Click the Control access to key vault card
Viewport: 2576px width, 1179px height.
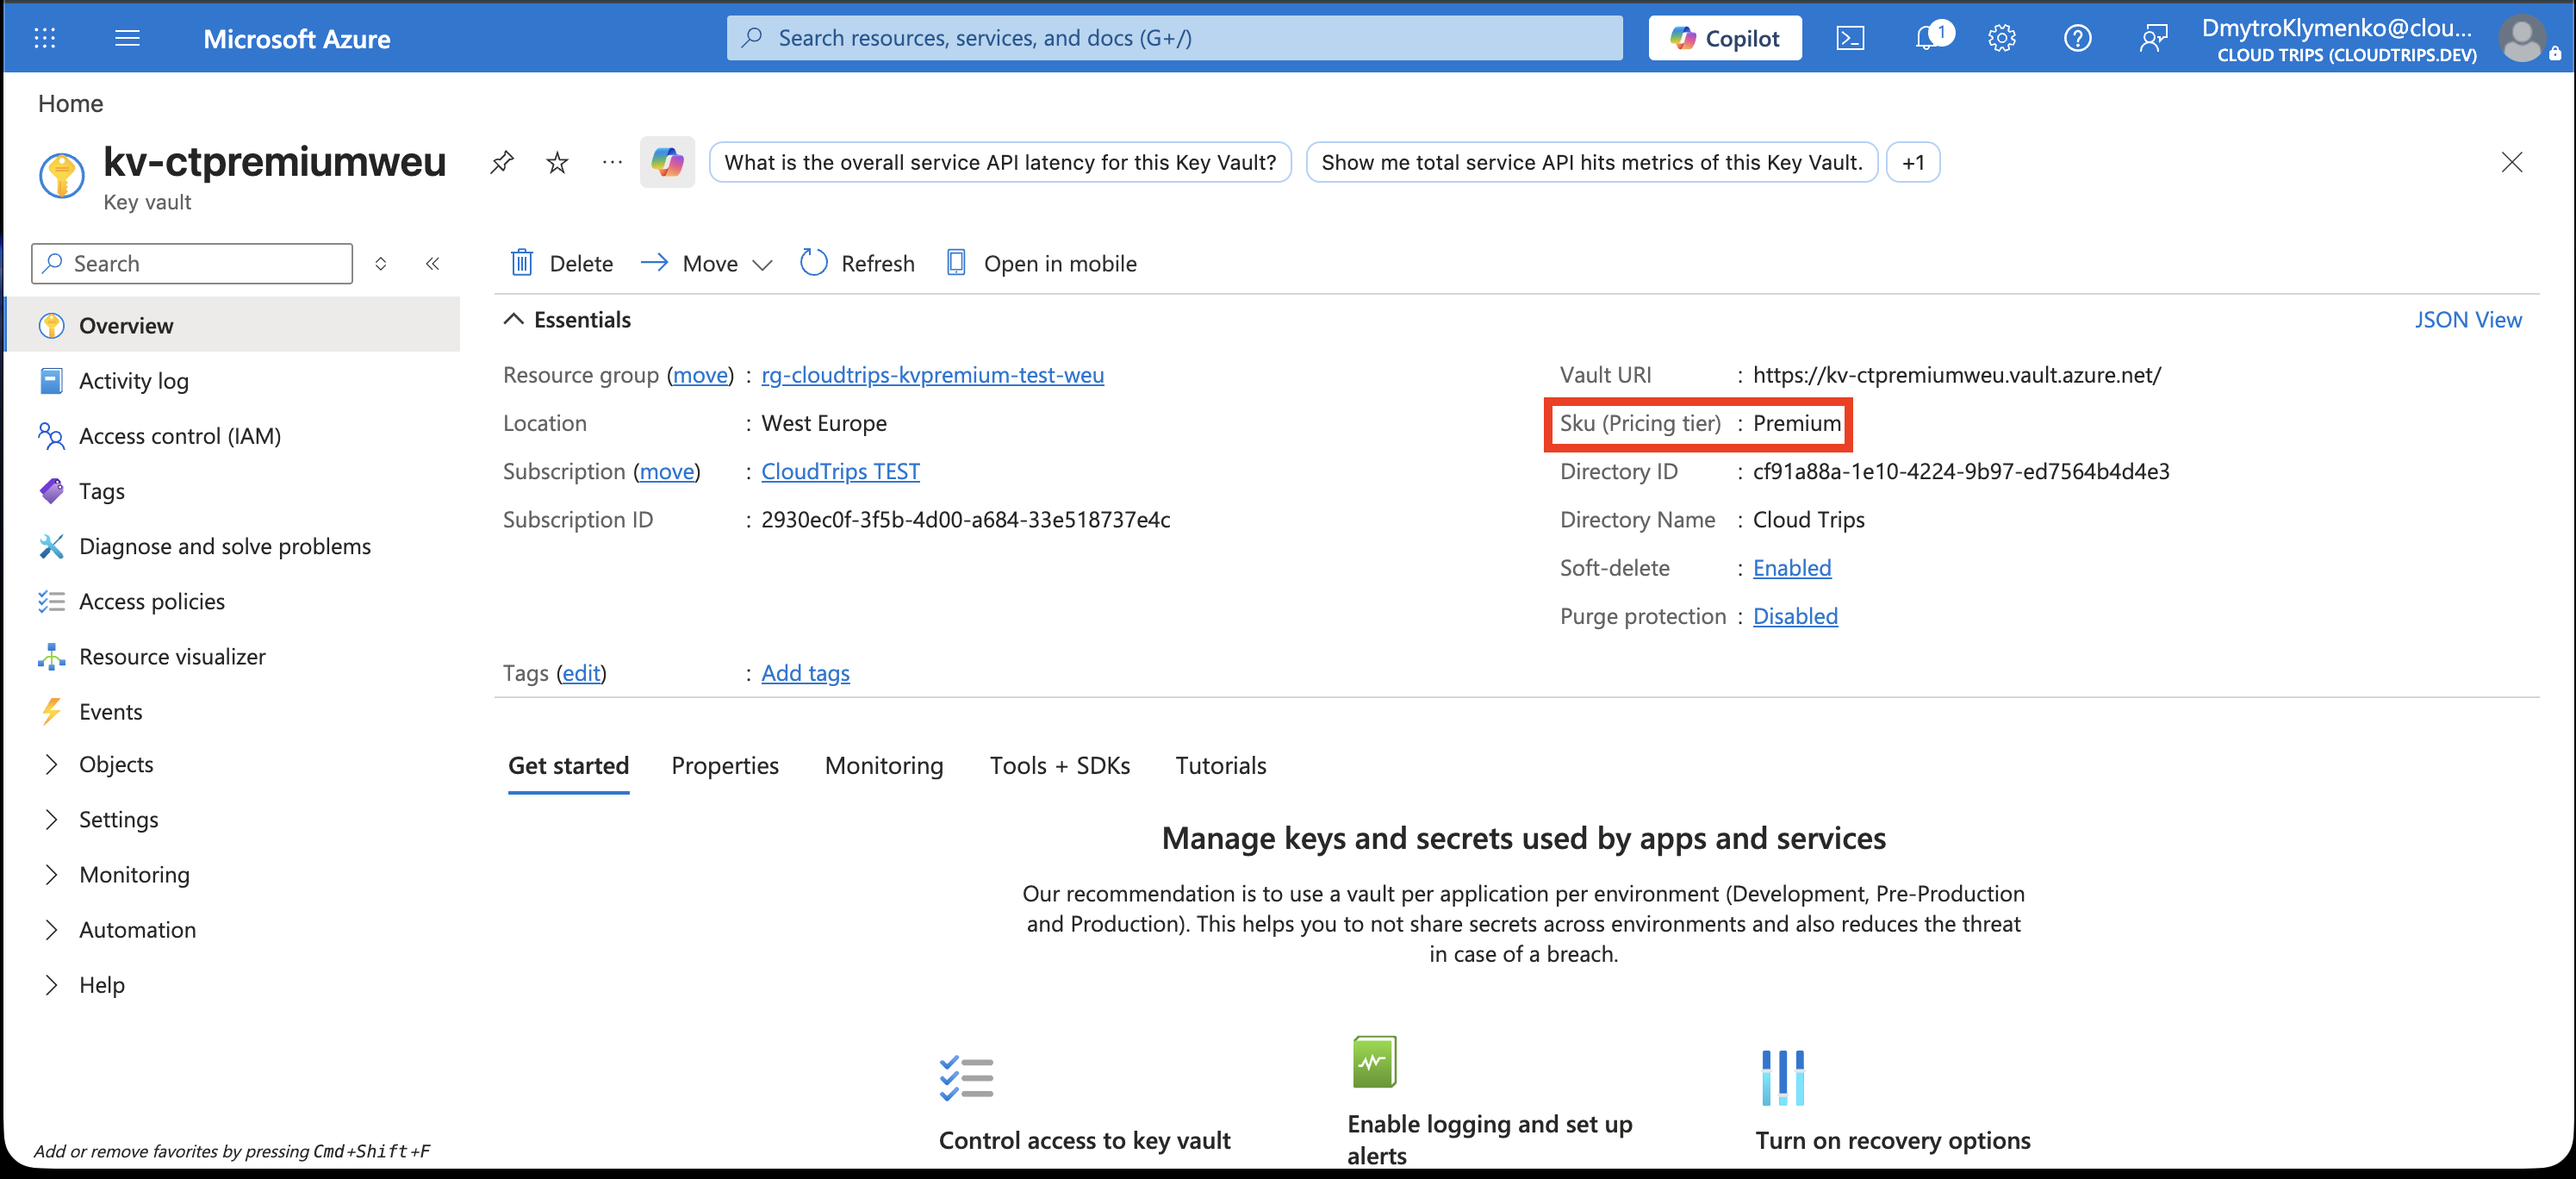click(x=1084, y=1103)
